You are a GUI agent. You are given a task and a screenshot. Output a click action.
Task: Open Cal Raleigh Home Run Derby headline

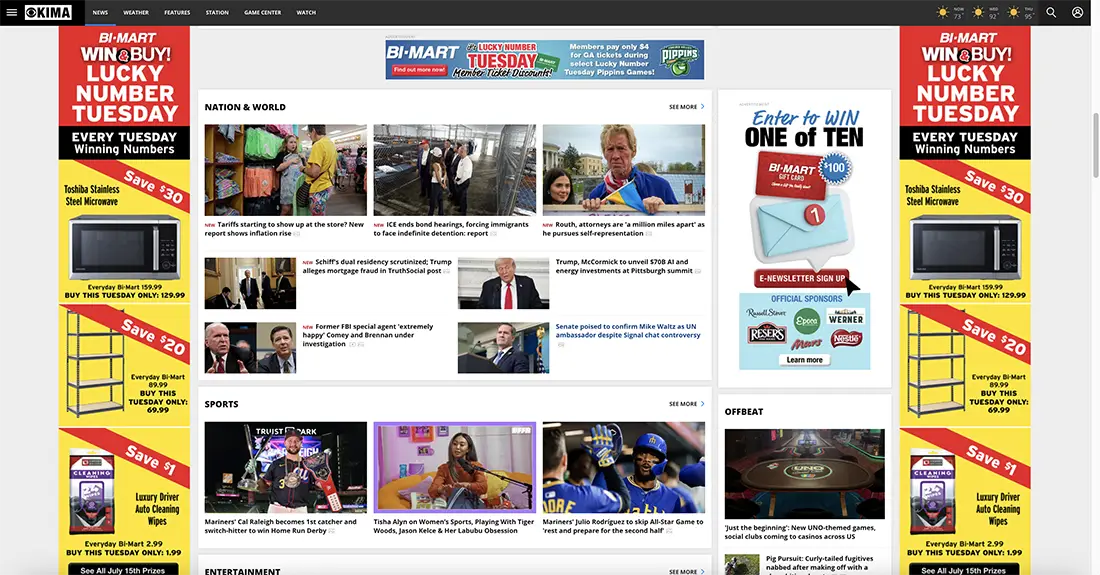click(x=281, y=526)
